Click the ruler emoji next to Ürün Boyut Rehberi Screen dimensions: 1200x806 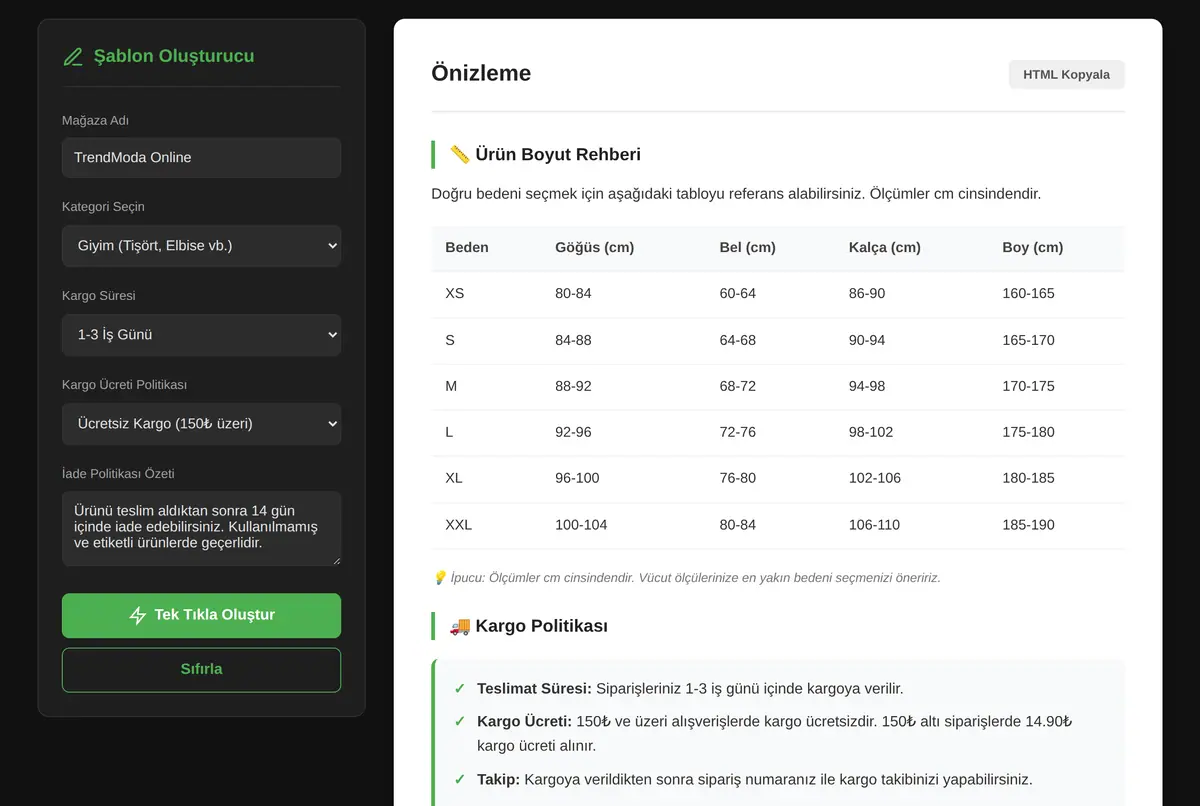coord(460,154)
